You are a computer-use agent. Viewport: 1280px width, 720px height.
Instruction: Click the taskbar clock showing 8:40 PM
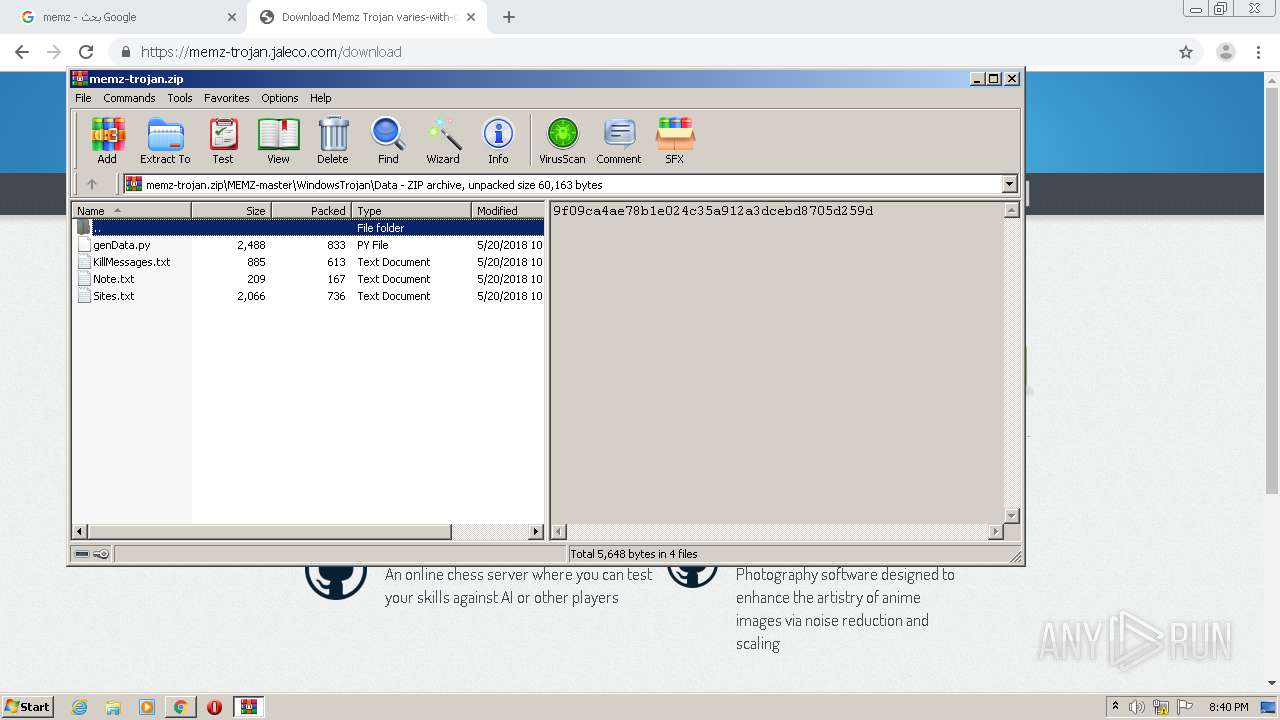pos(1228,707)
